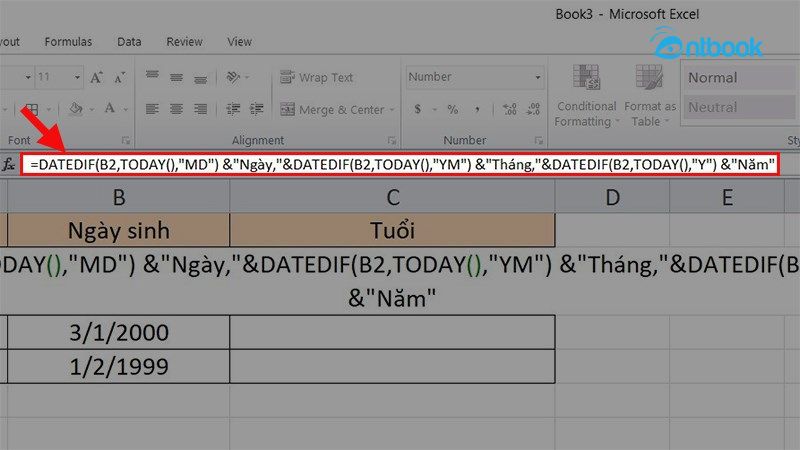Viewport: 800px width, 450px height.
Task: Select cell containing 3/1/2000
Action: click(118, 333)
